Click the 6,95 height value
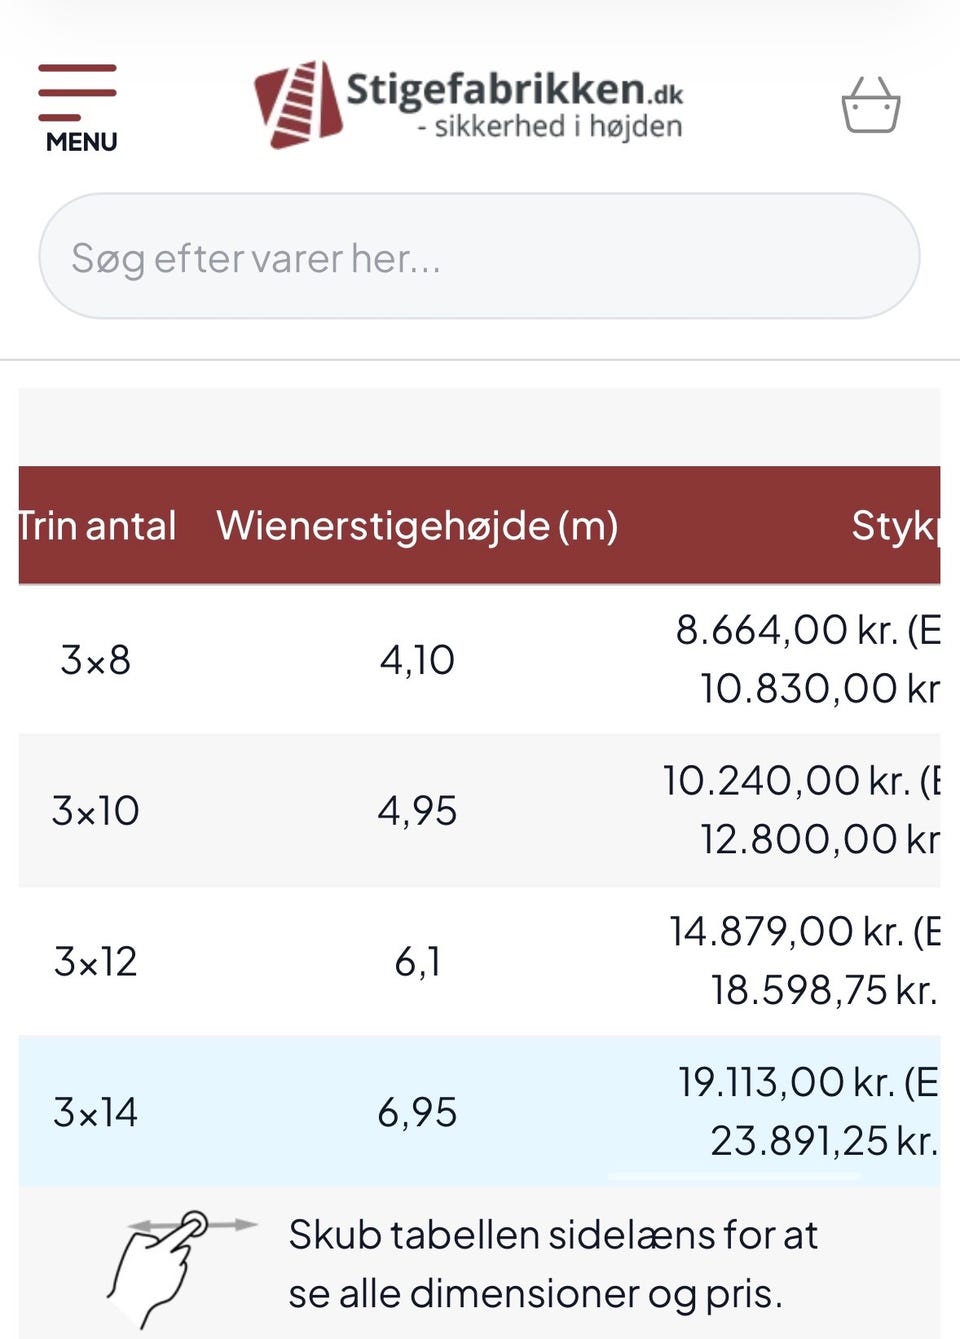This screenshot has height=1339, width=960. pos(417,1113)
